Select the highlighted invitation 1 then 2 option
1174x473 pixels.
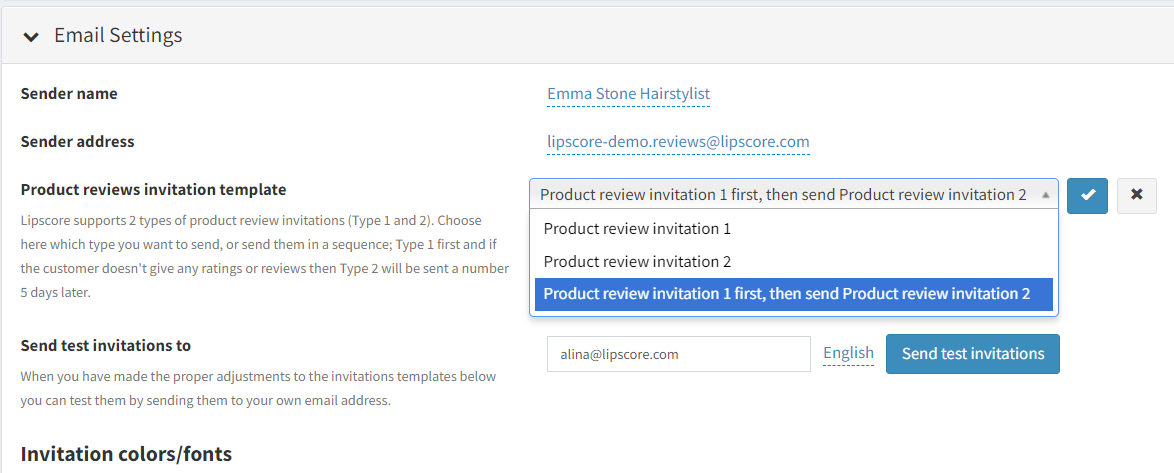(786, 294)
